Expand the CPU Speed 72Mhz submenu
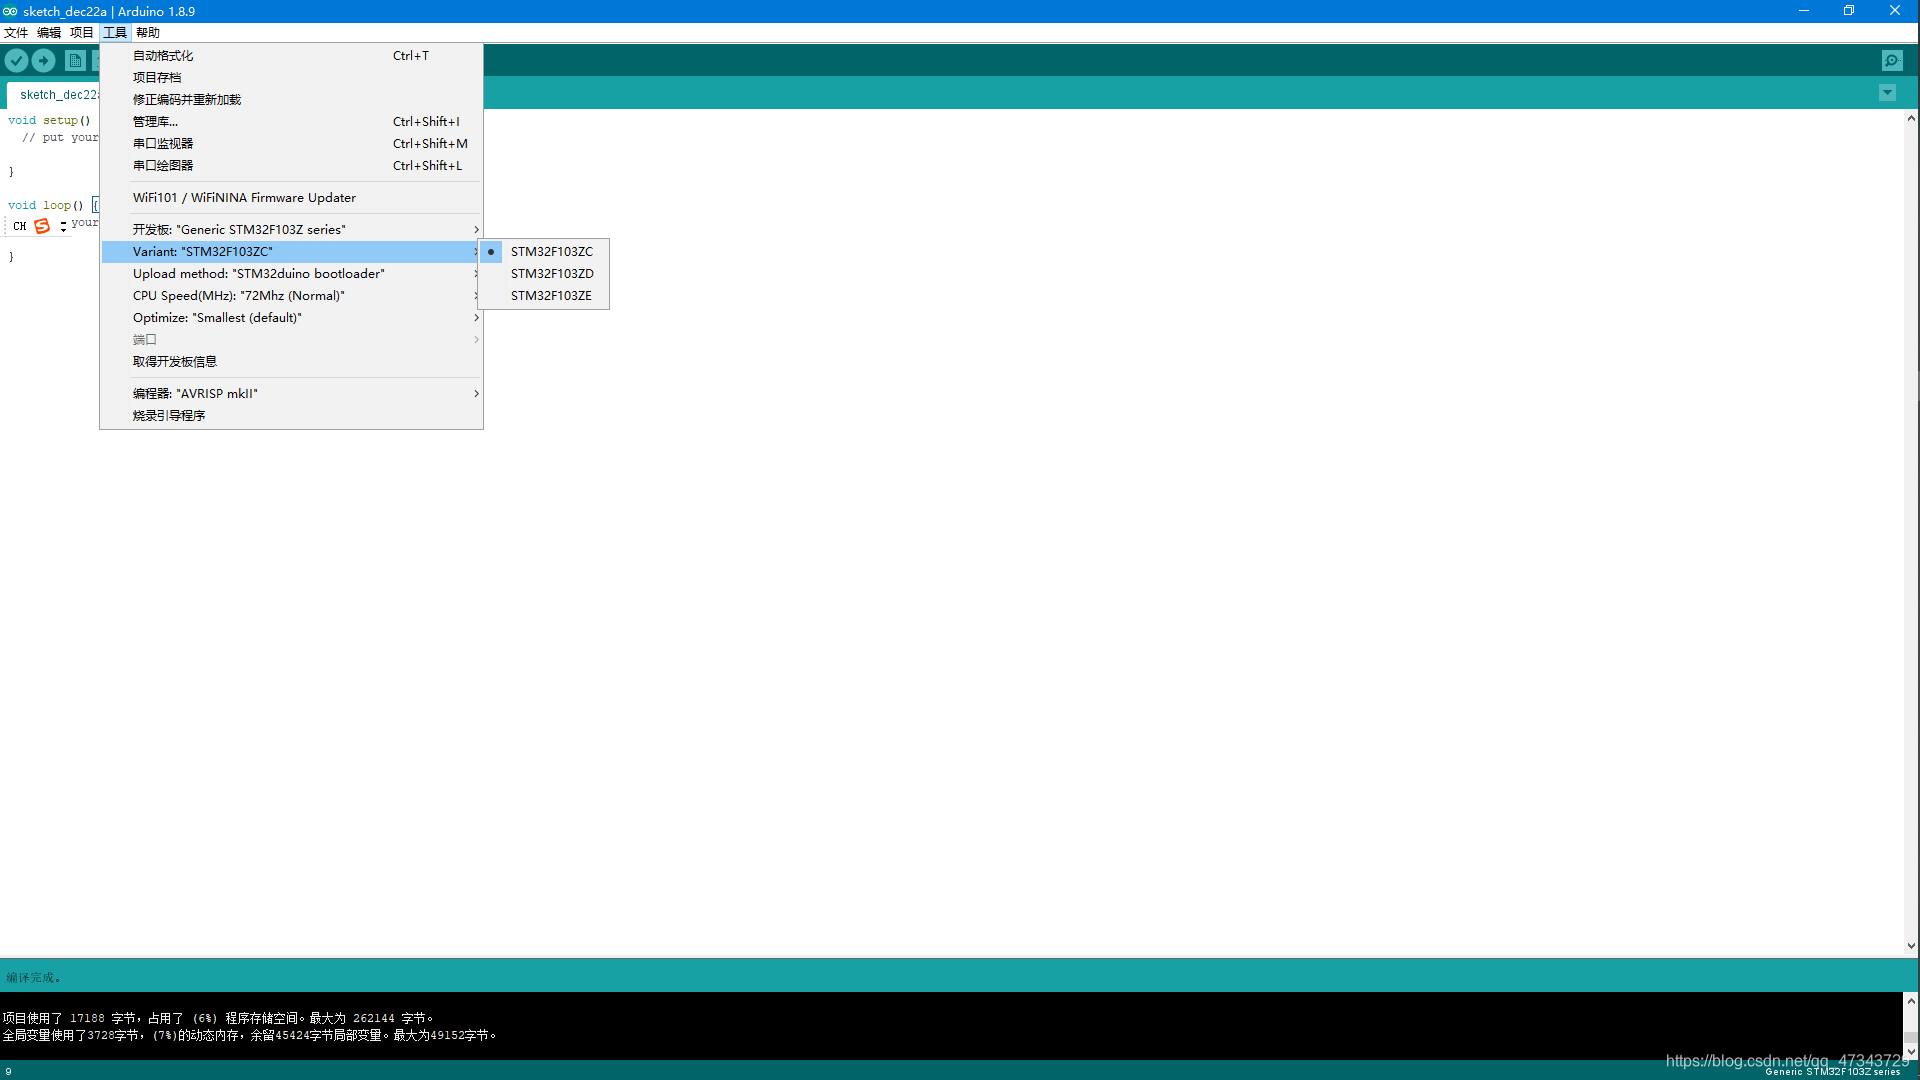This screenshot has height=1080, width=1920. 291,296
